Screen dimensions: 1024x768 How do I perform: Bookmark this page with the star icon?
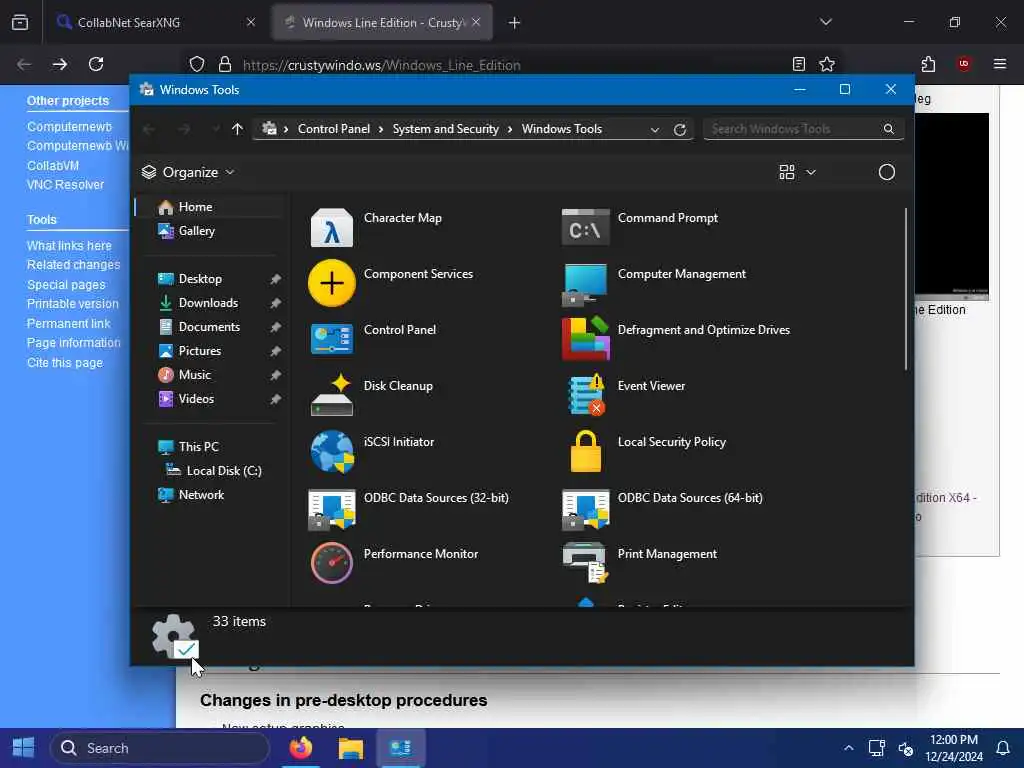[x=827, y=64]
